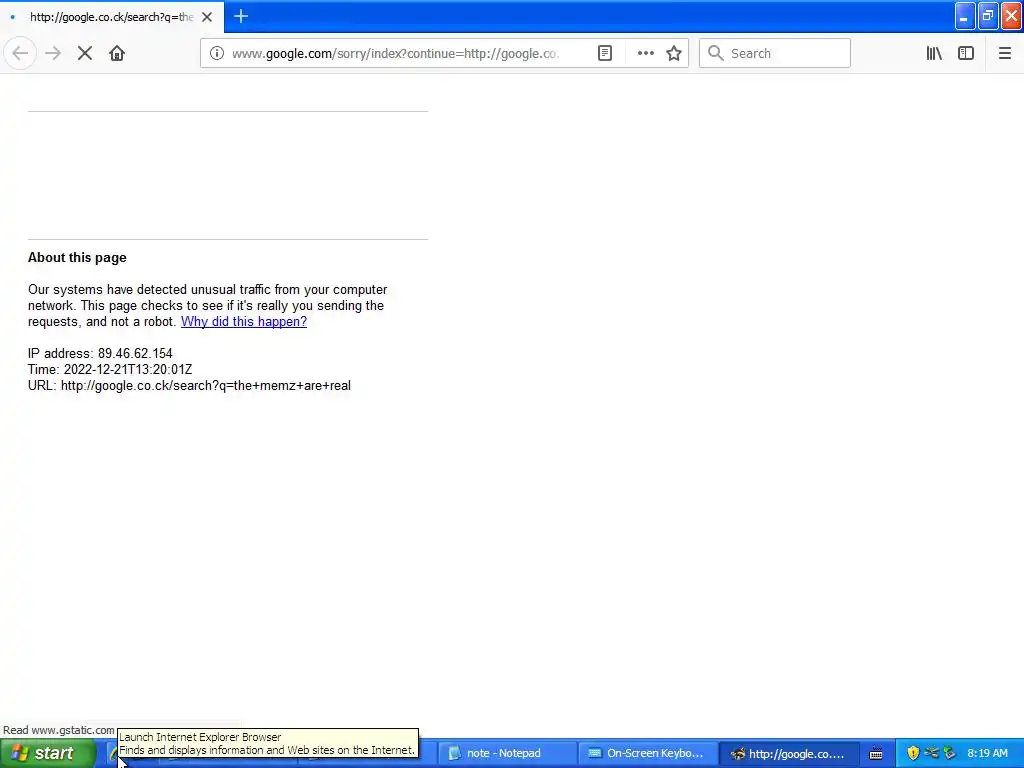
Task: Switch to On-Screen Keyboard in the taskbar
Action: [x=647, y=753]
